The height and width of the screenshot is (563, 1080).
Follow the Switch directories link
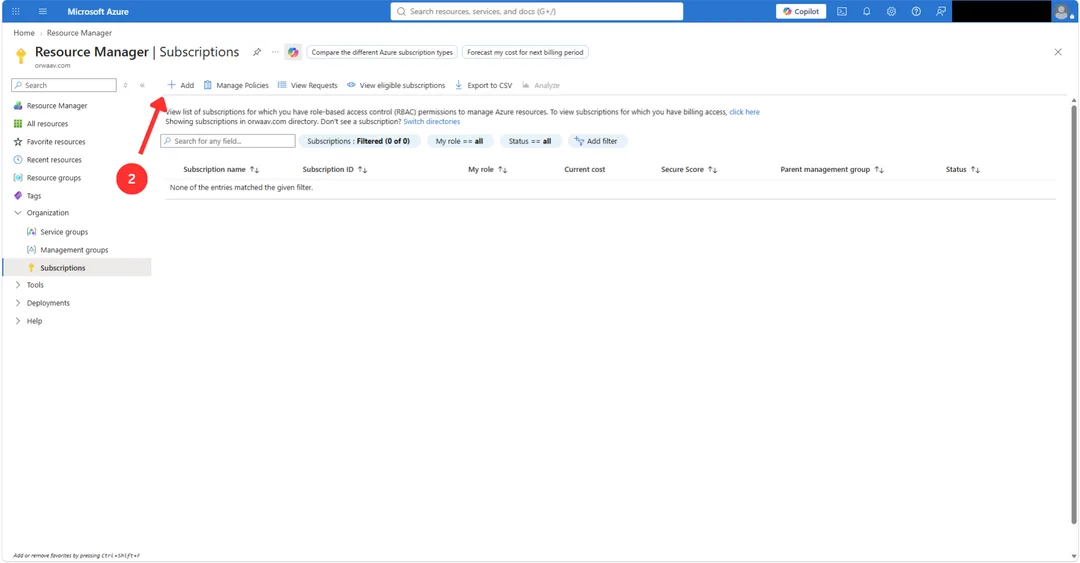click(431, 121)
